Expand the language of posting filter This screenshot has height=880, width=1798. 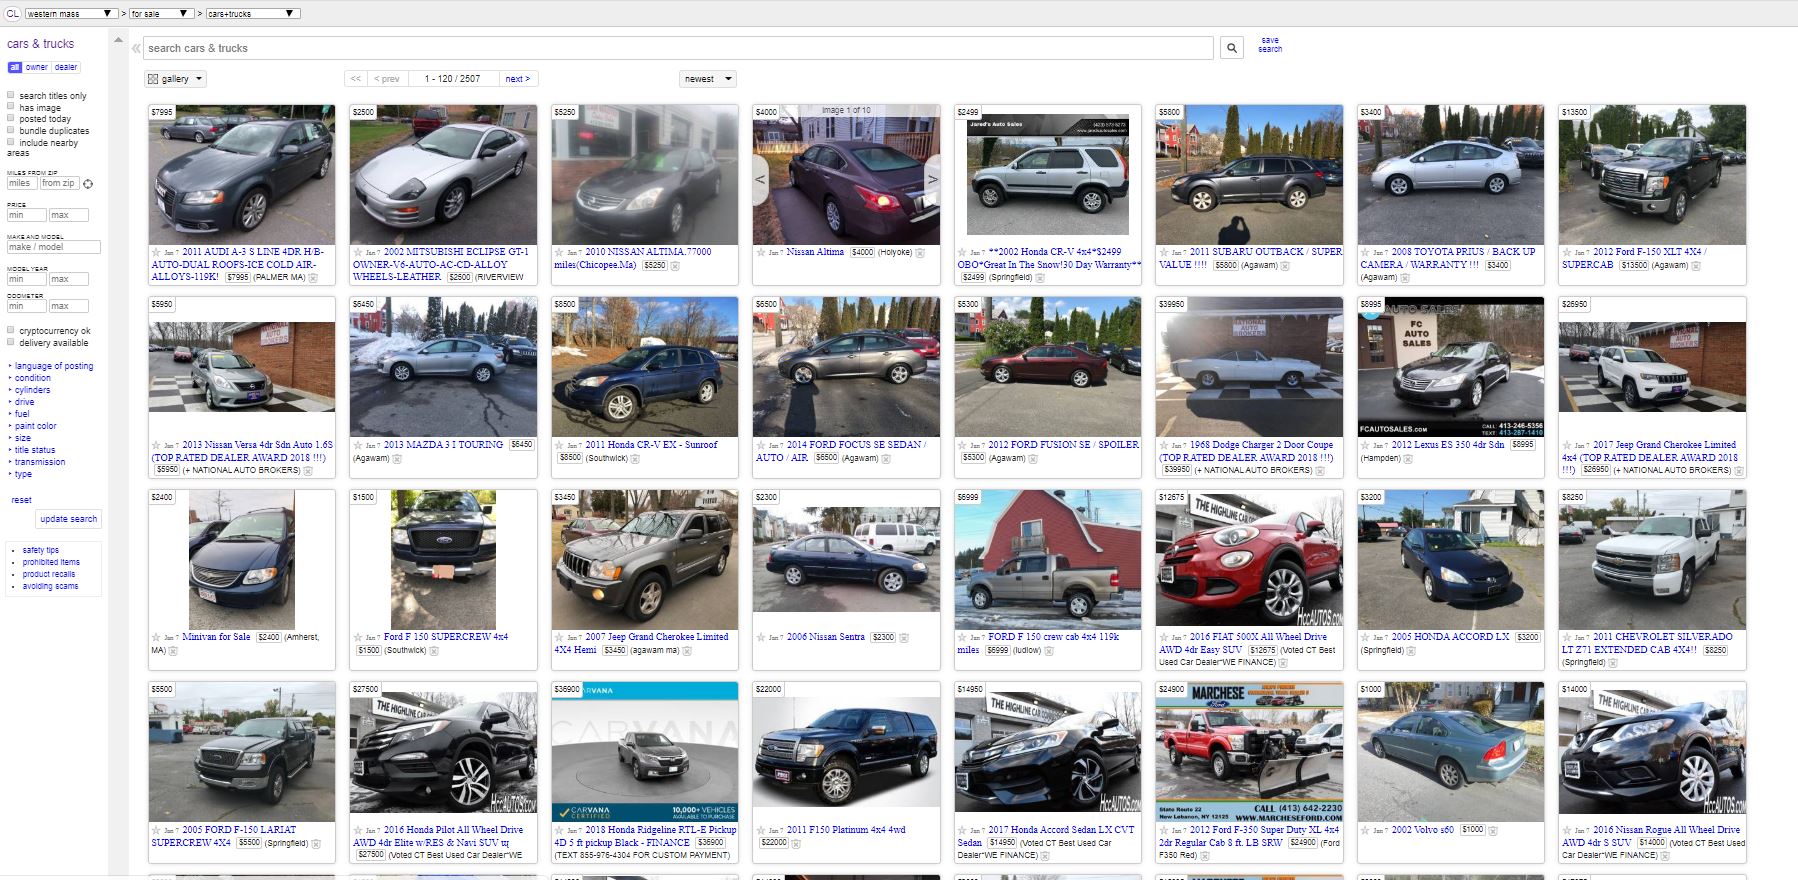[x=53, y=366]
